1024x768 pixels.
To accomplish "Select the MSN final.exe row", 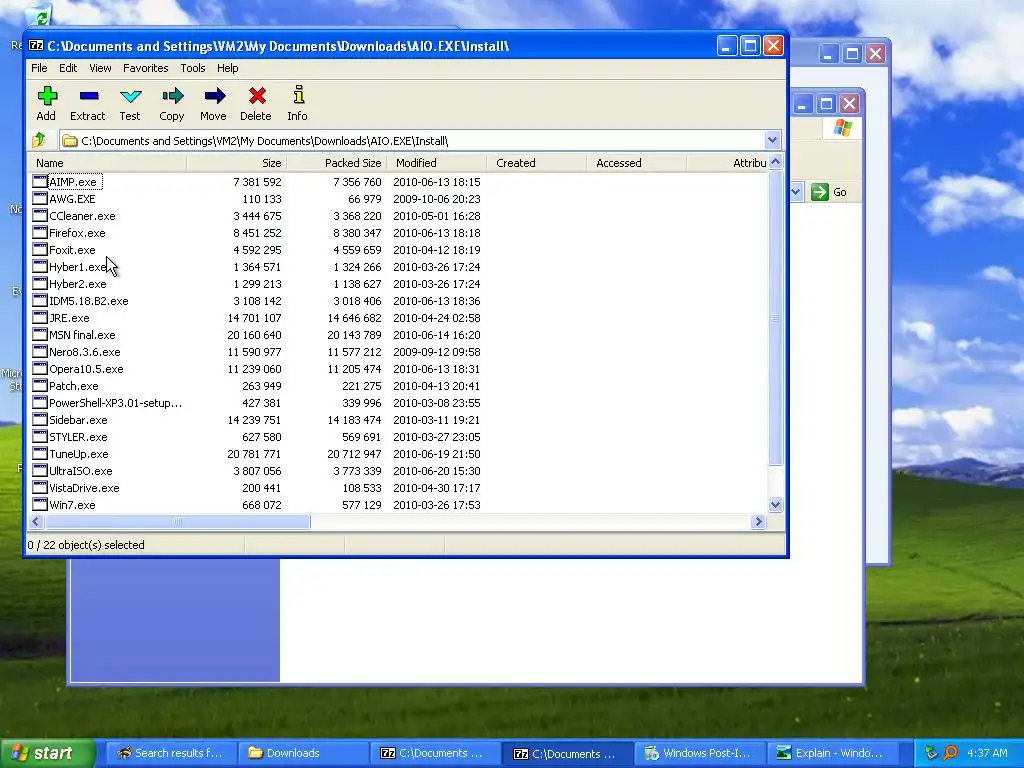I will click(398, 334).
